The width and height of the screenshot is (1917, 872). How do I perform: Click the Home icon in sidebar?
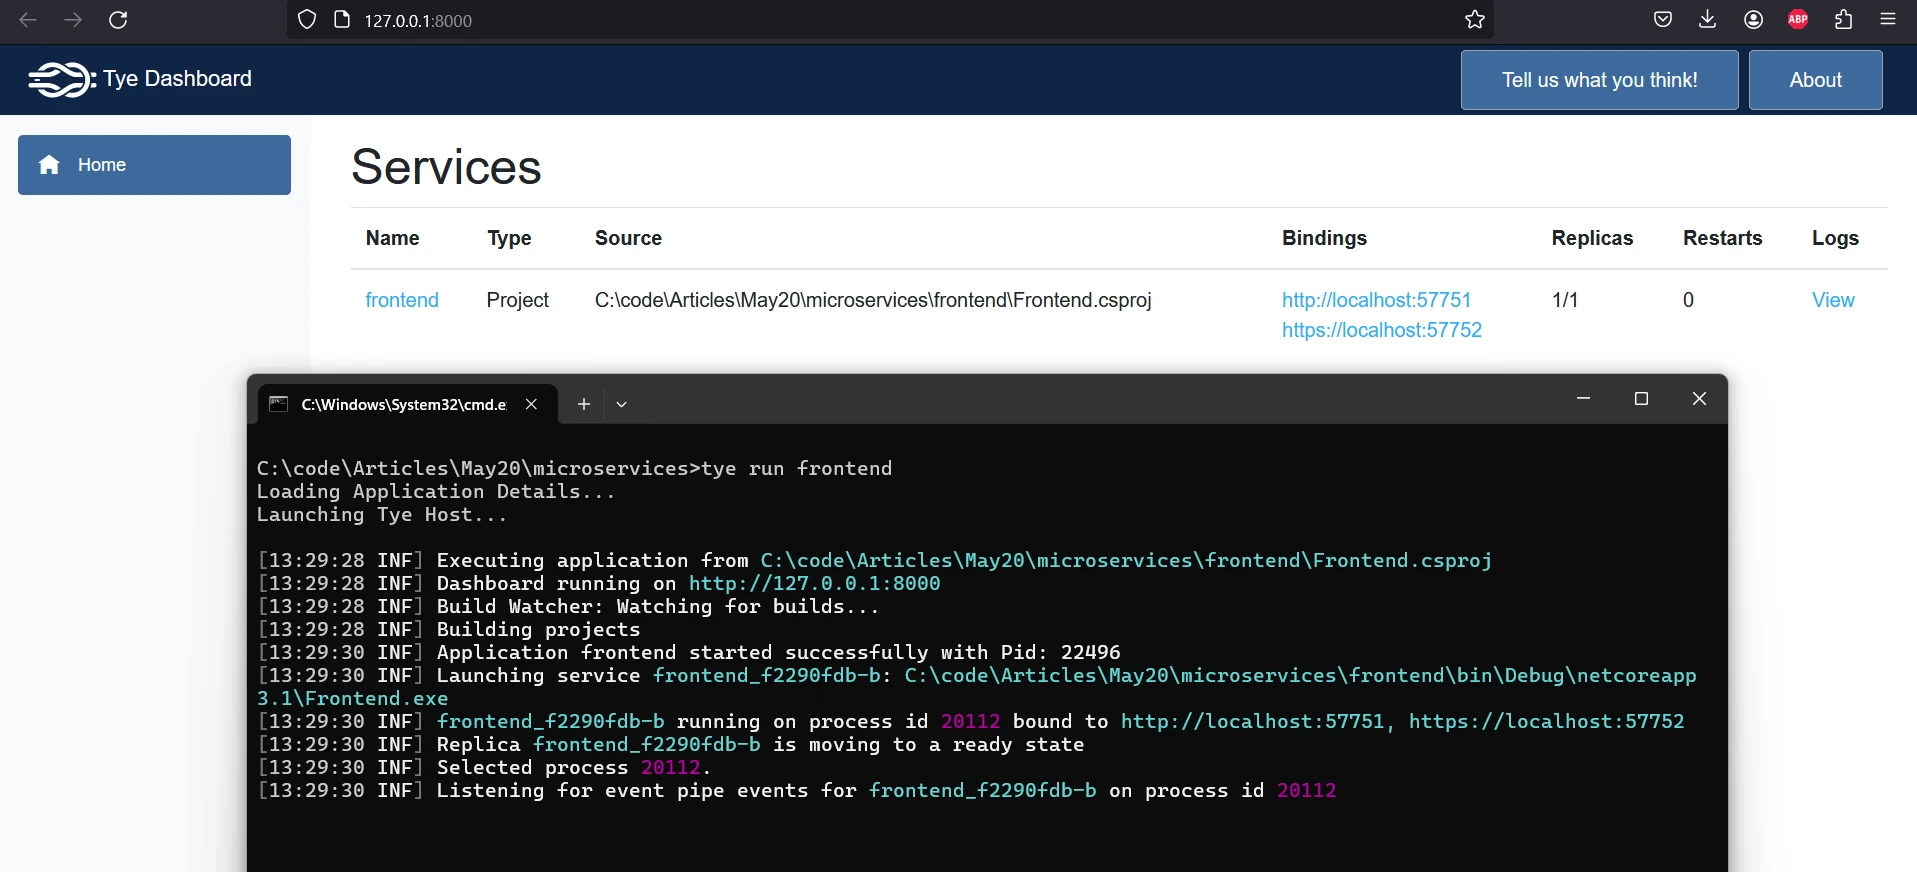49,165
